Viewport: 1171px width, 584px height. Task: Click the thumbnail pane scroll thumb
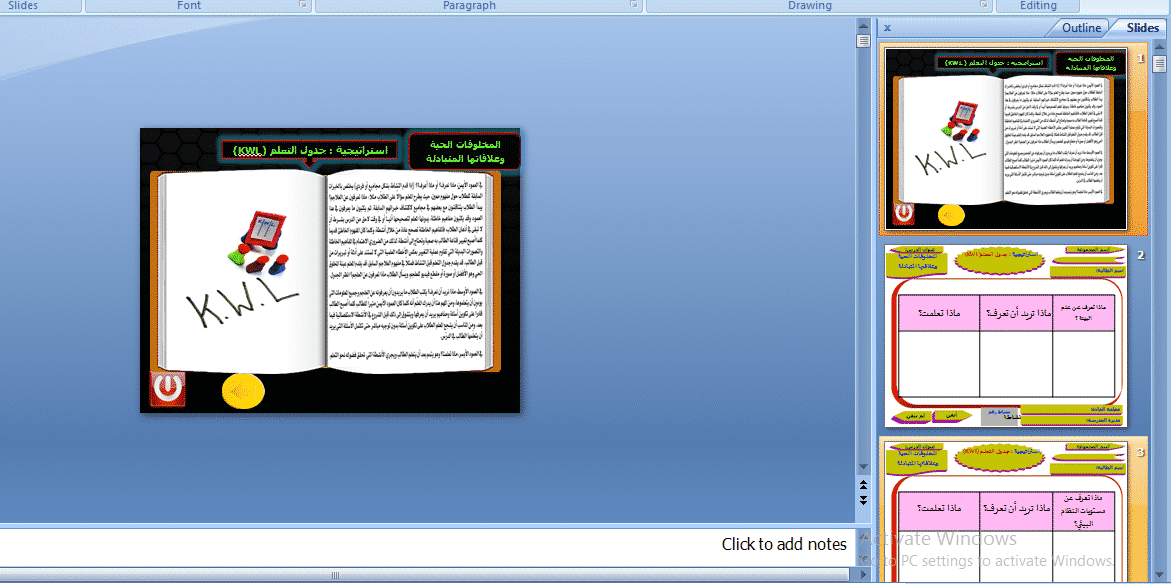[1159, 63]
